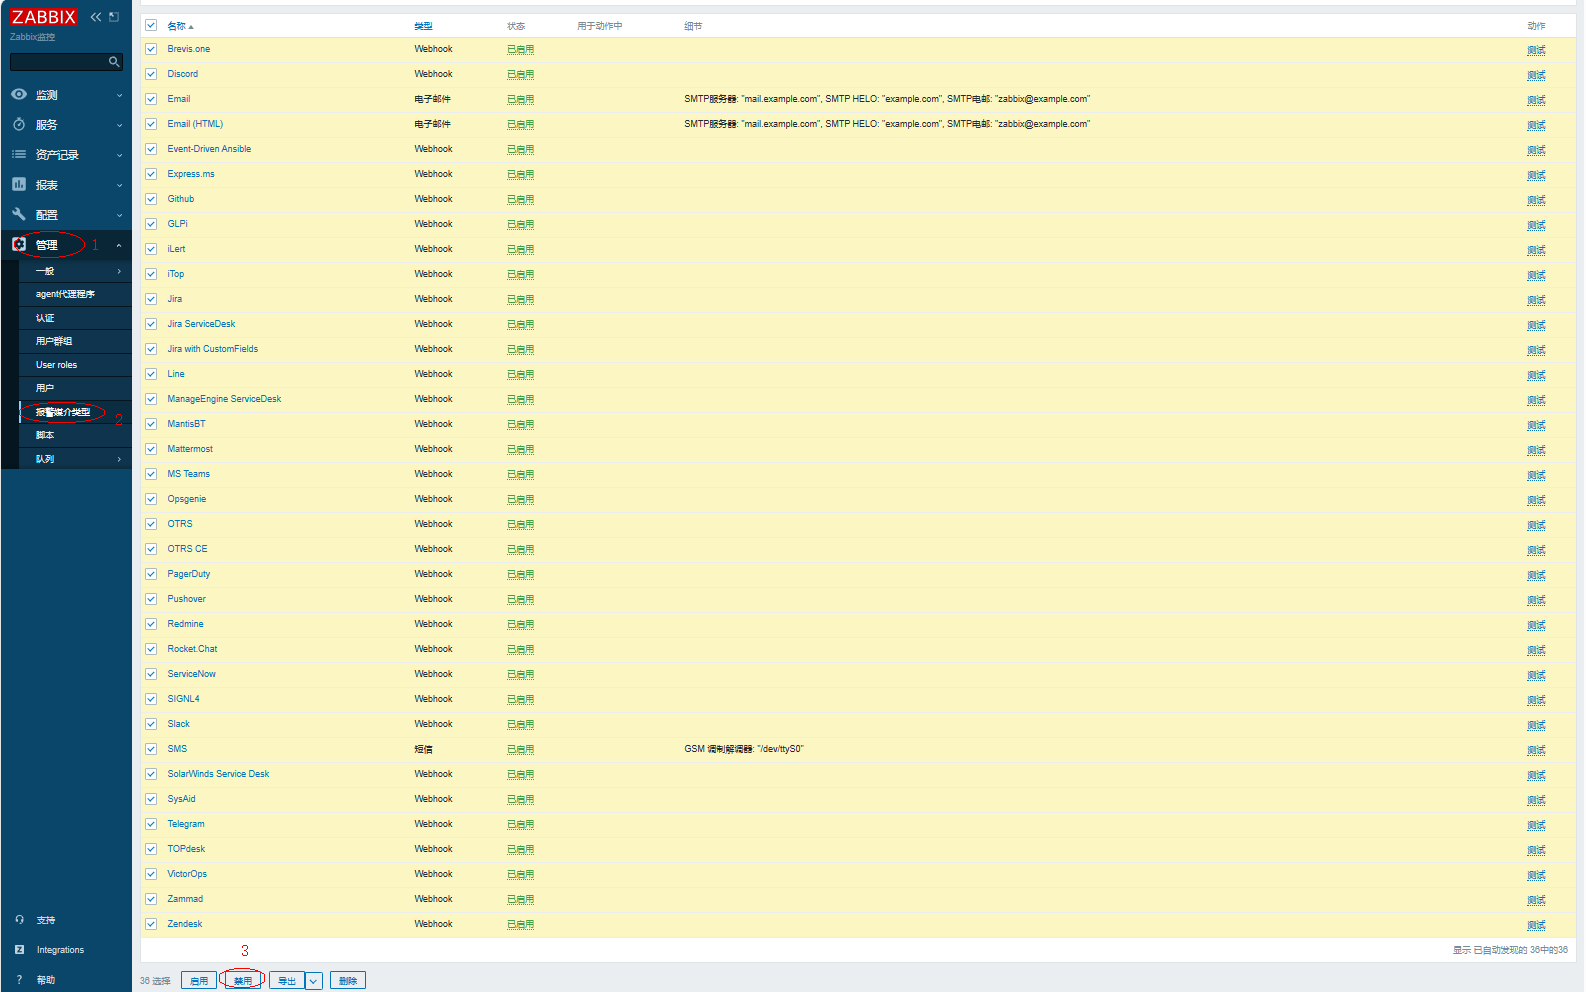1586x992 pixels.
Task: Click the Integrations Z icon
Action: (19, 949)
